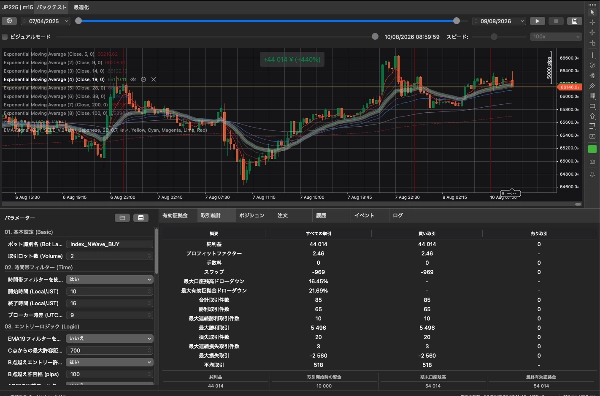The image size is (600, 396).
Task: Click the chart horizontal scrollbar thumb
Action: (578, 205)
